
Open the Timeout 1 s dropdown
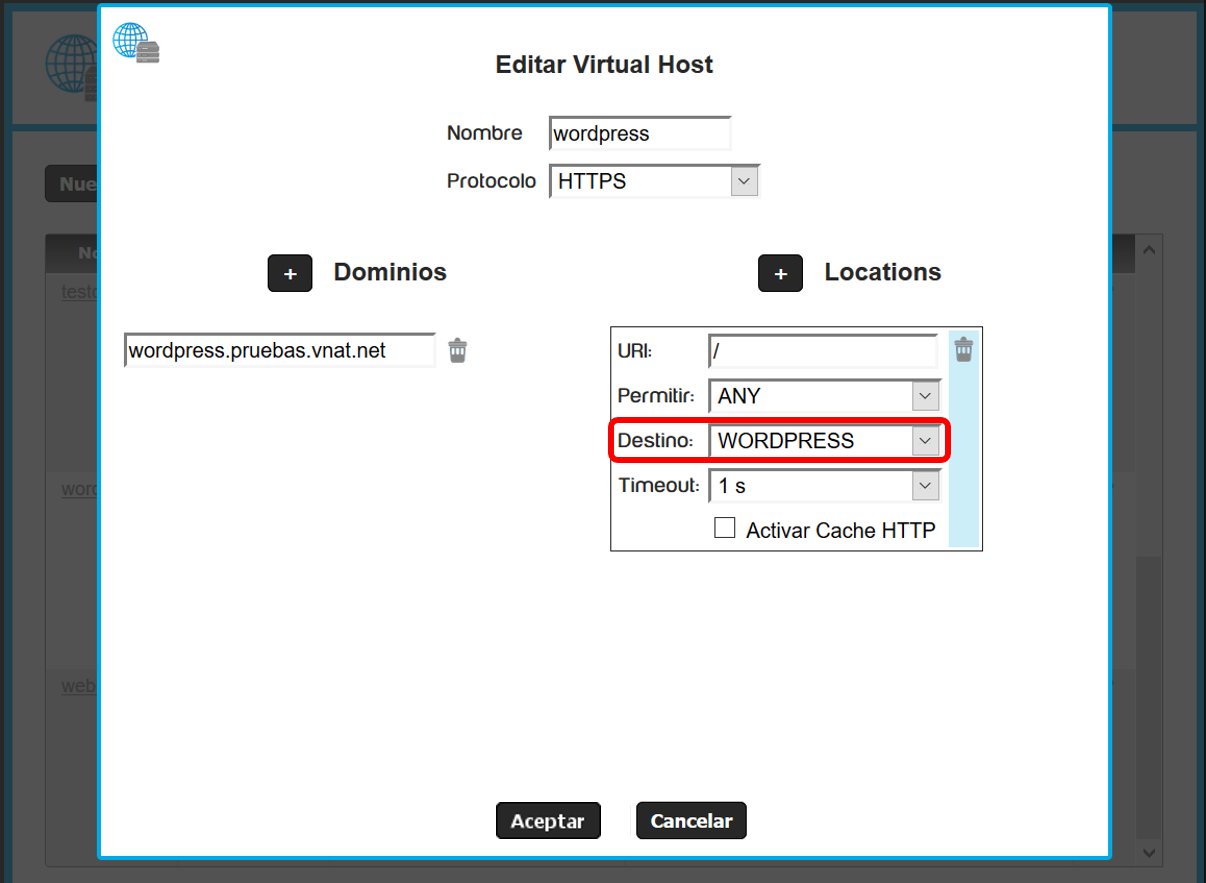point(824,486)
